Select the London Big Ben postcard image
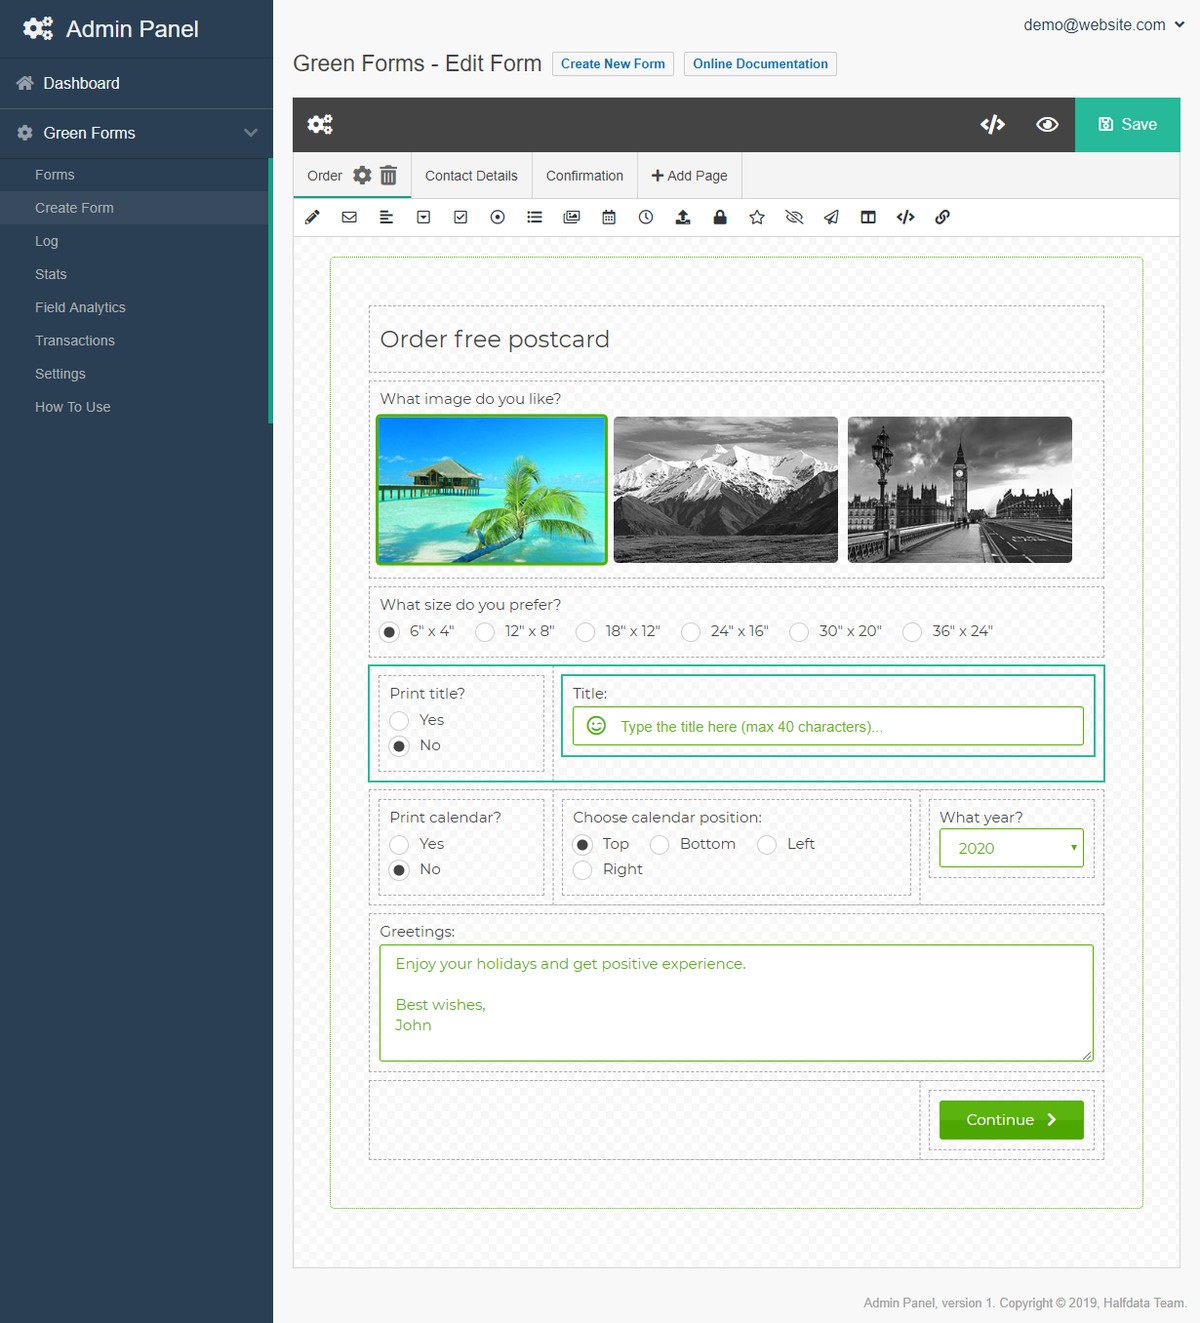 point(960,490)
